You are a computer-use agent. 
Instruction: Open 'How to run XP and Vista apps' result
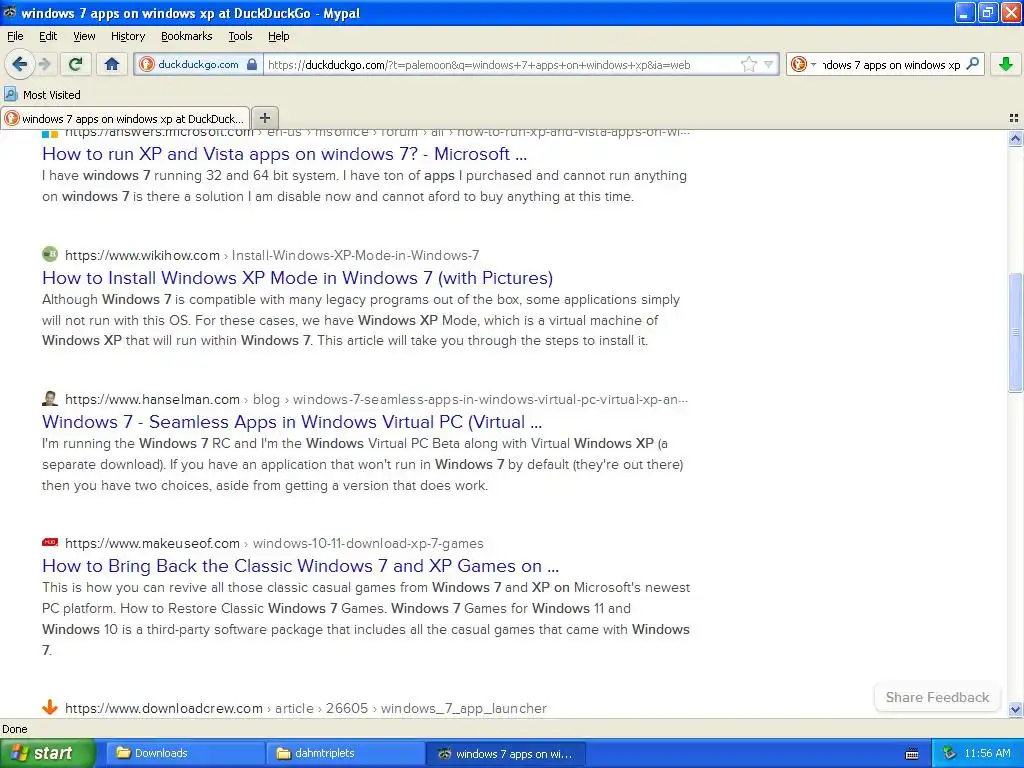(284, 153)
